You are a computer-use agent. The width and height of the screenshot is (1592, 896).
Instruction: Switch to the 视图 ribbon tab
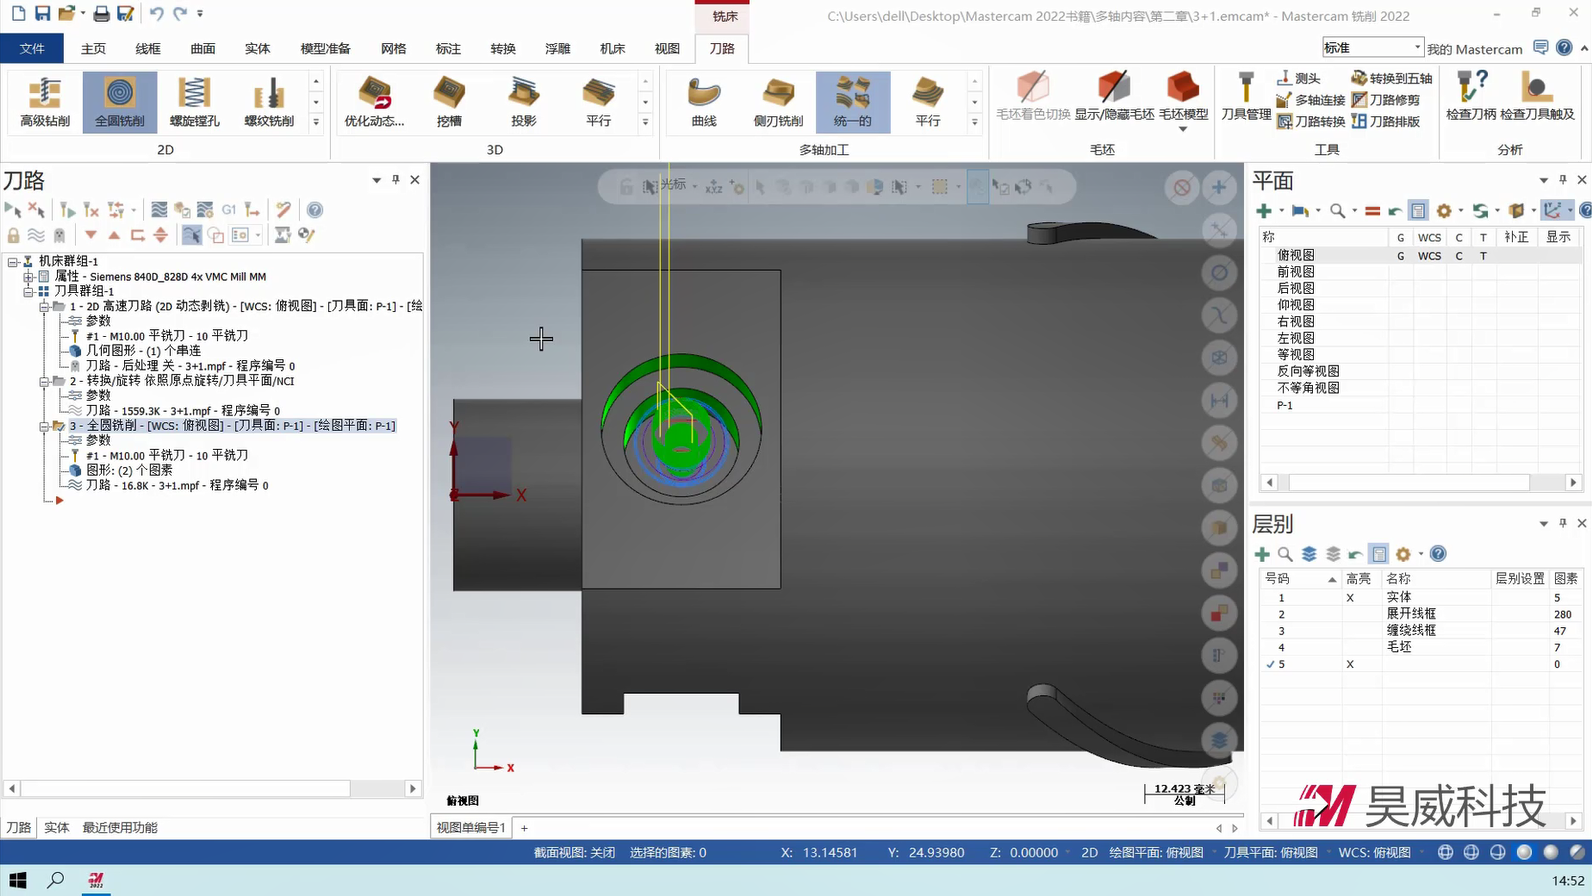[x=667, y=48]
